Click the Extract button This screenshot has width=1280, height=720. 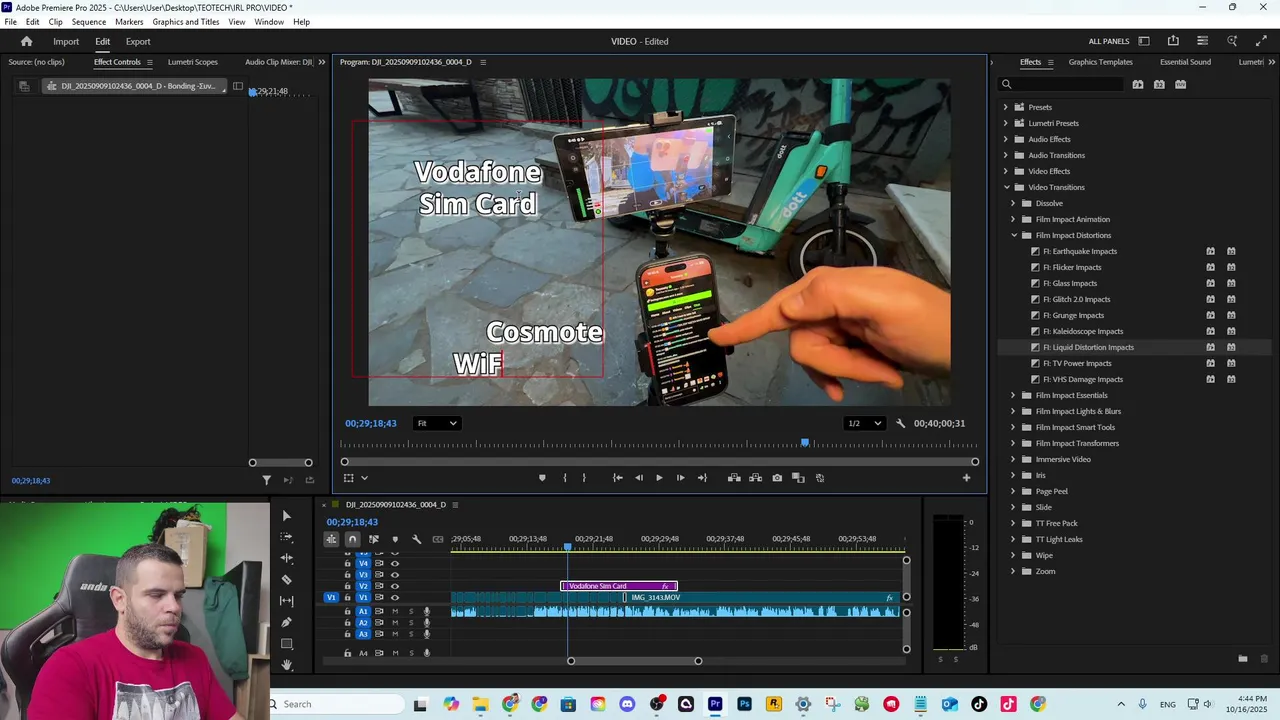coord(755,478)
